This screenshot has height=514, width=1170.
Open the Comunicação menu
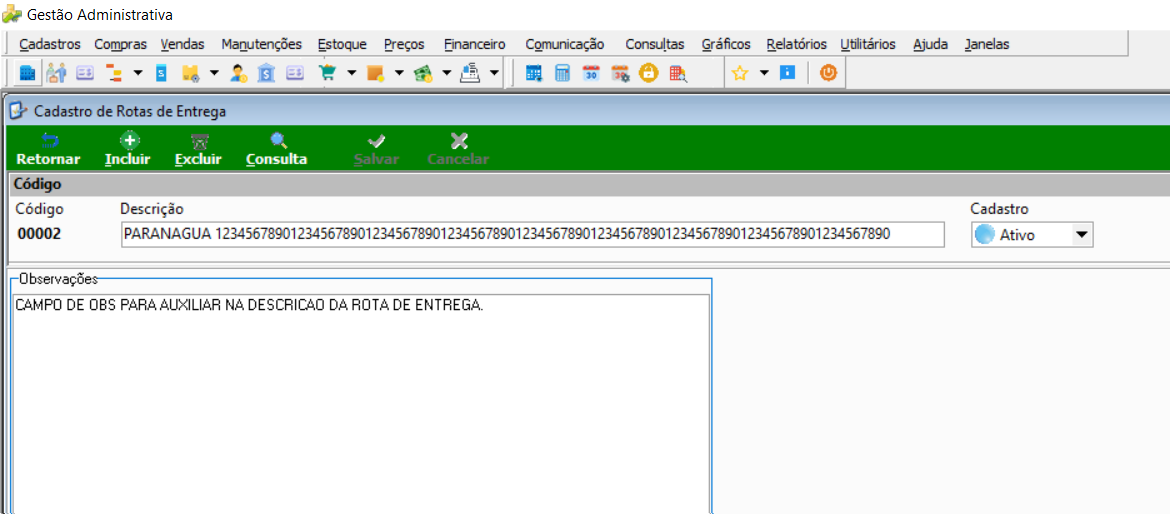click(565, 44)
